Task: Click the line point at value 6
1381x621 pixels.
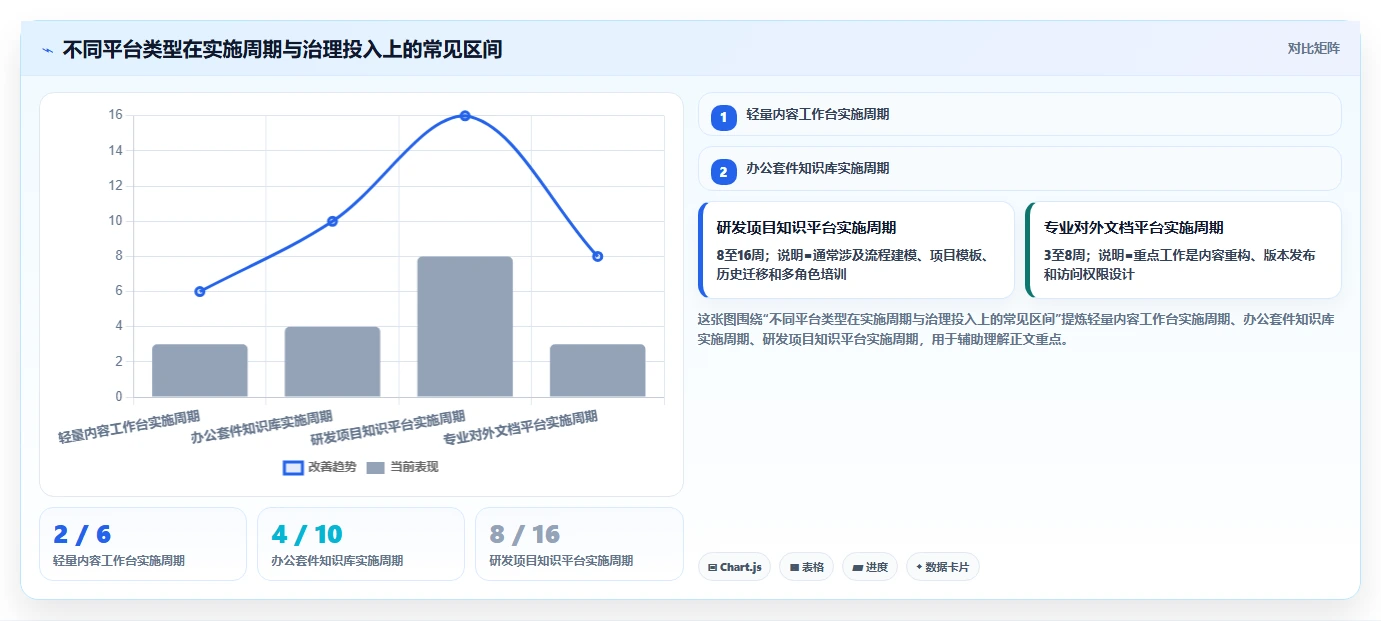Action: (x=200, y=291)
